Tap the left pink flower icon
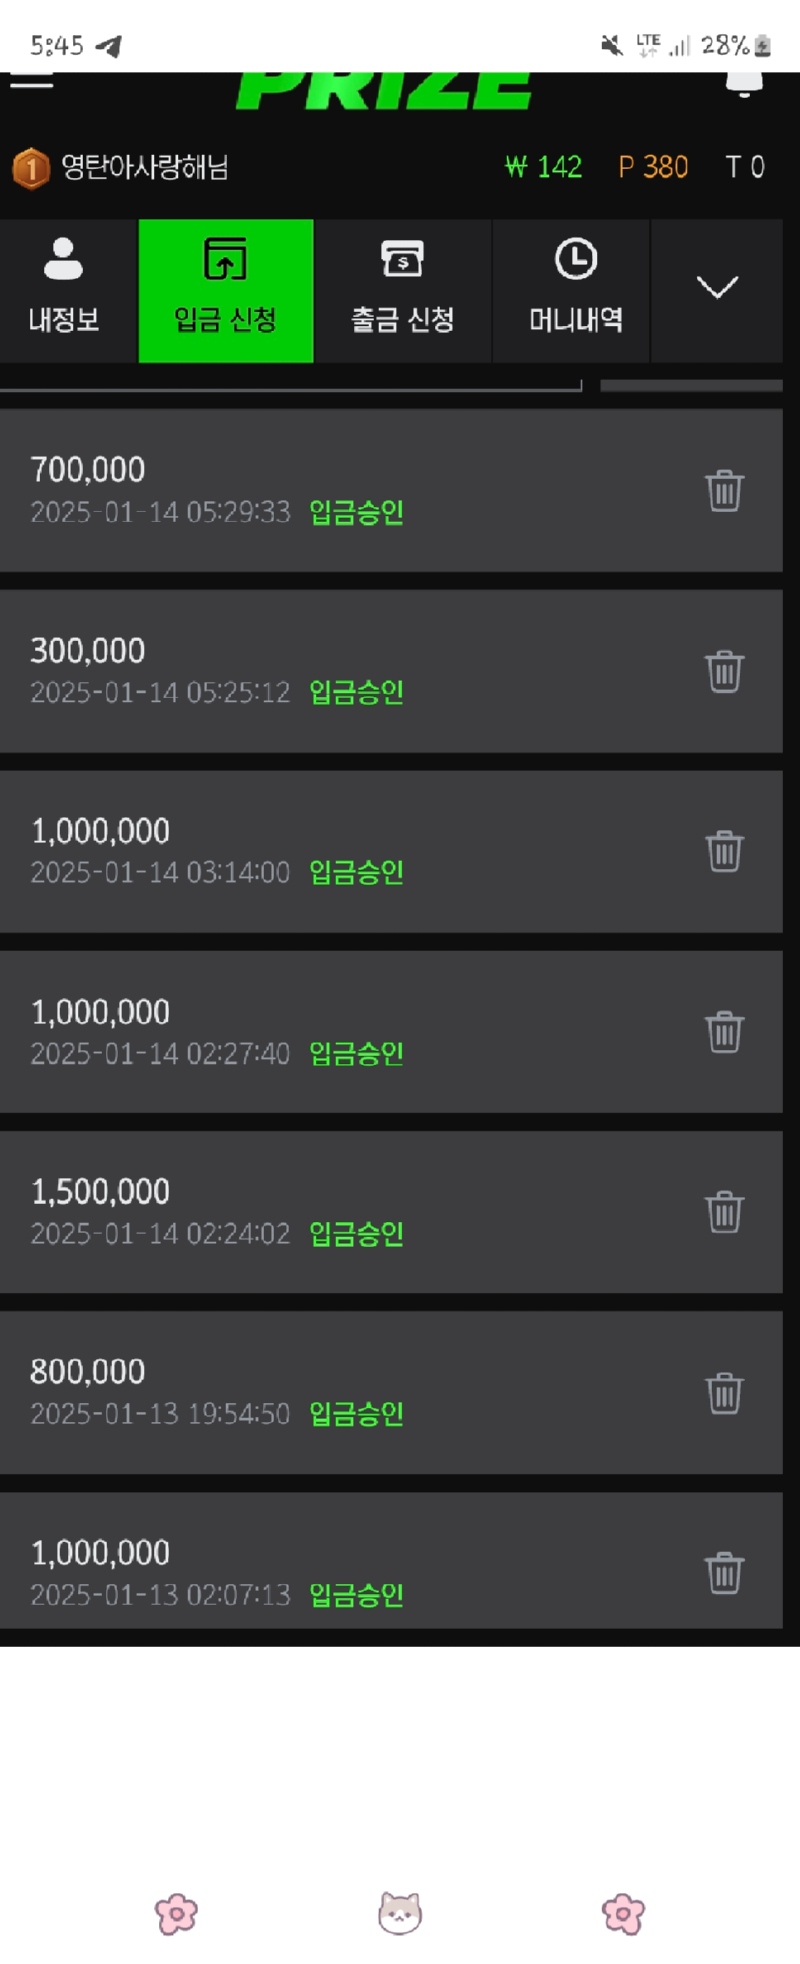This screenshot has width=800, height=1964. (177, 1914)
